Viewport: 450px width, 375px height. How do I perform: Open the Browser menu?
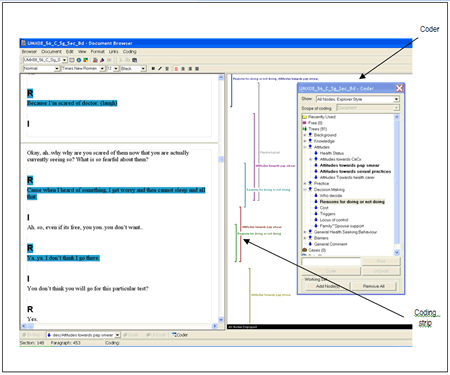[x=29, y=52]
